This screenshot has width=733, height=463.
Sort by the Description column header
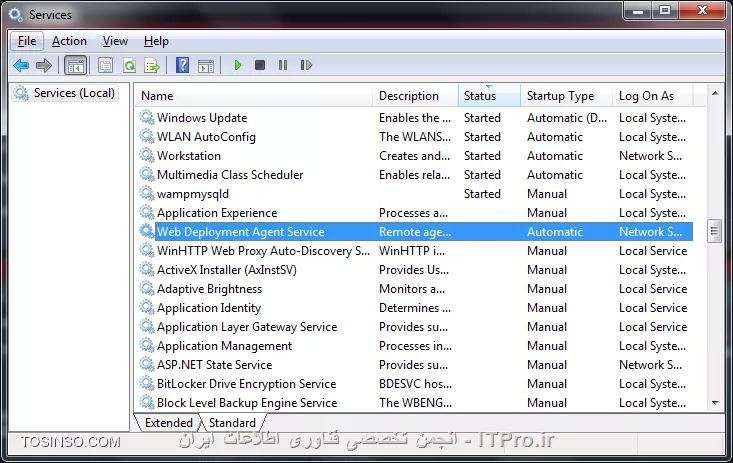click(x=416, y=96)
